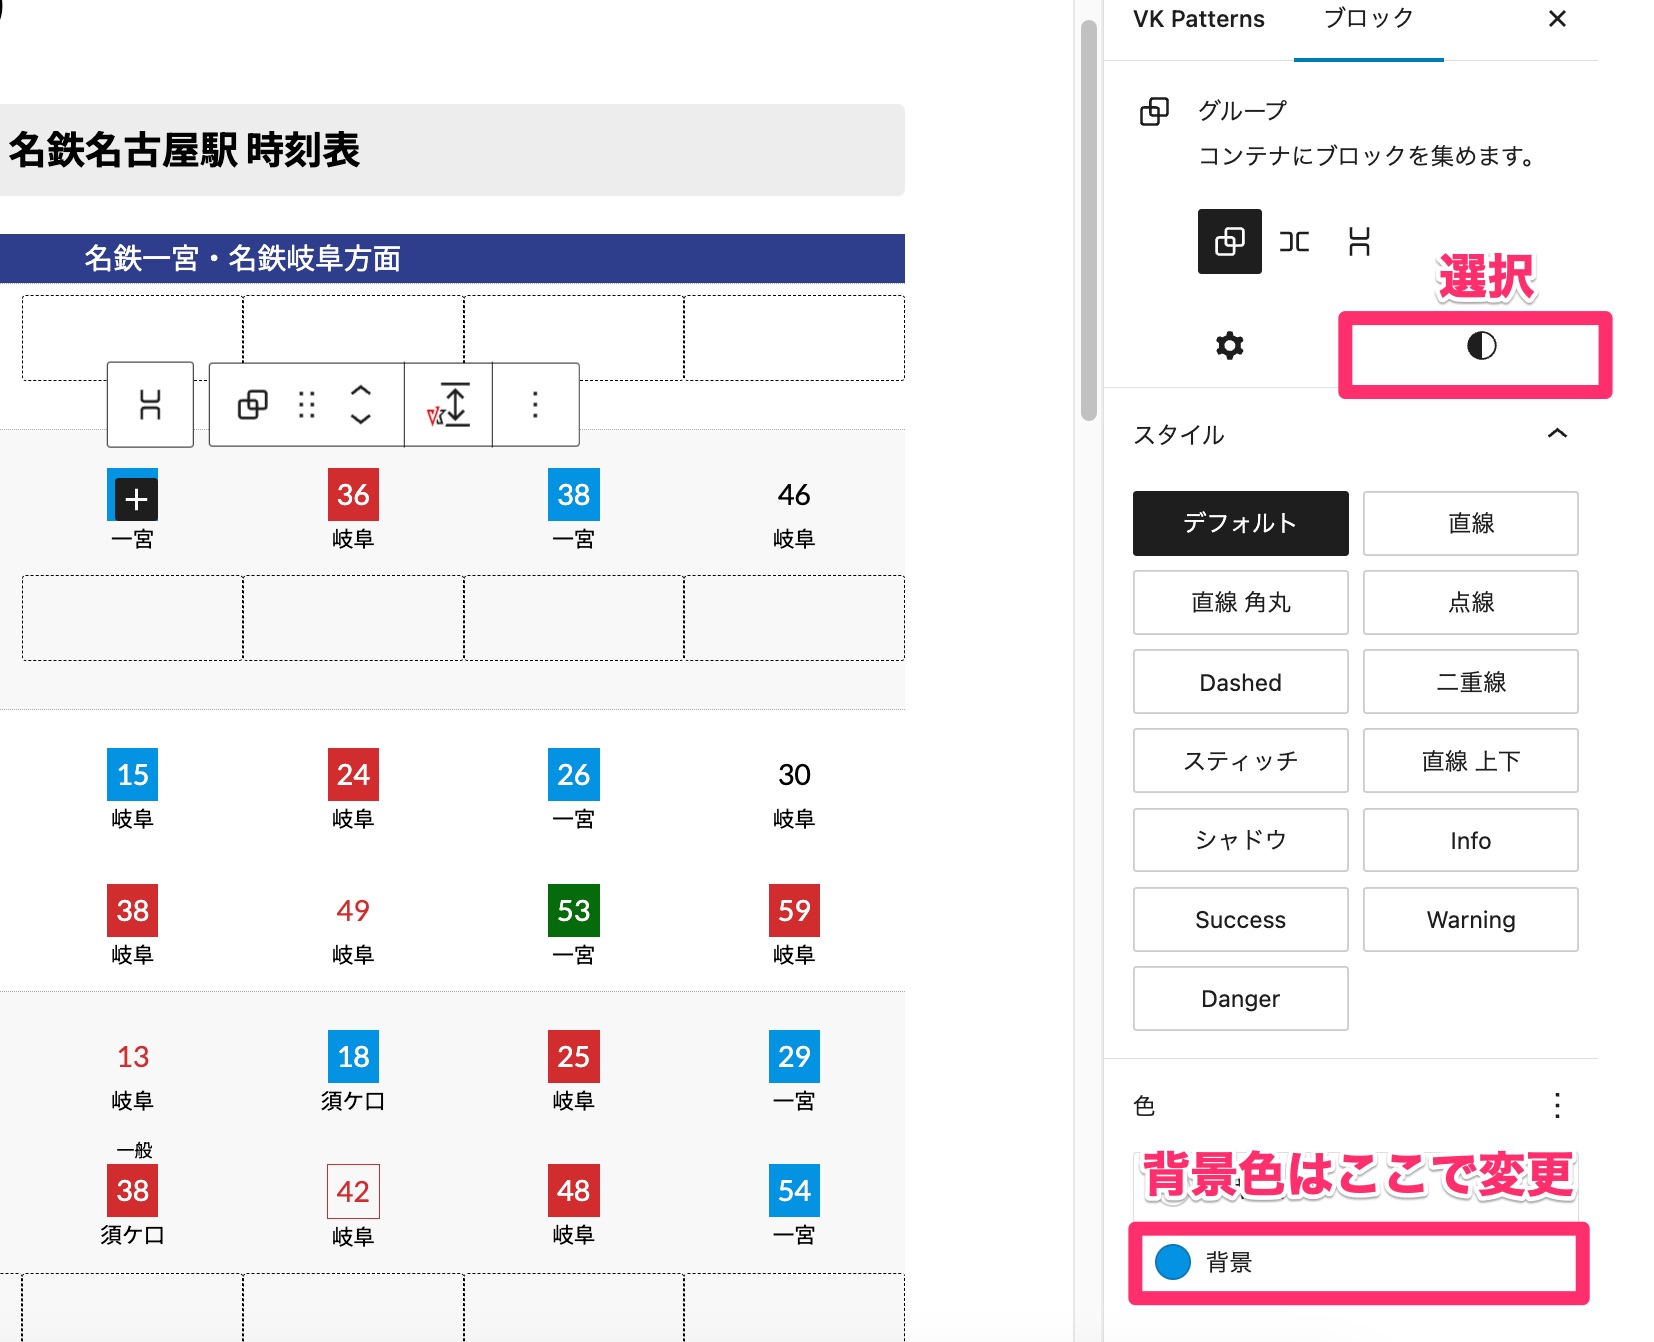Select the Warning style

tap(1470, 919)
